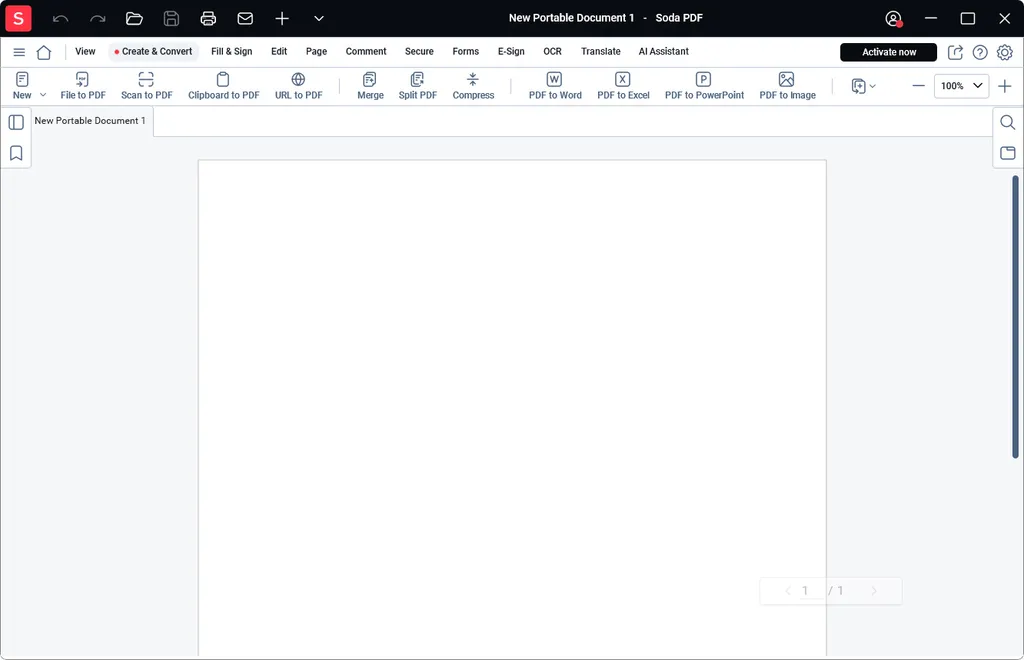Open the bookmarks panel
1024x660 pixels.
(x=16, y=153)
